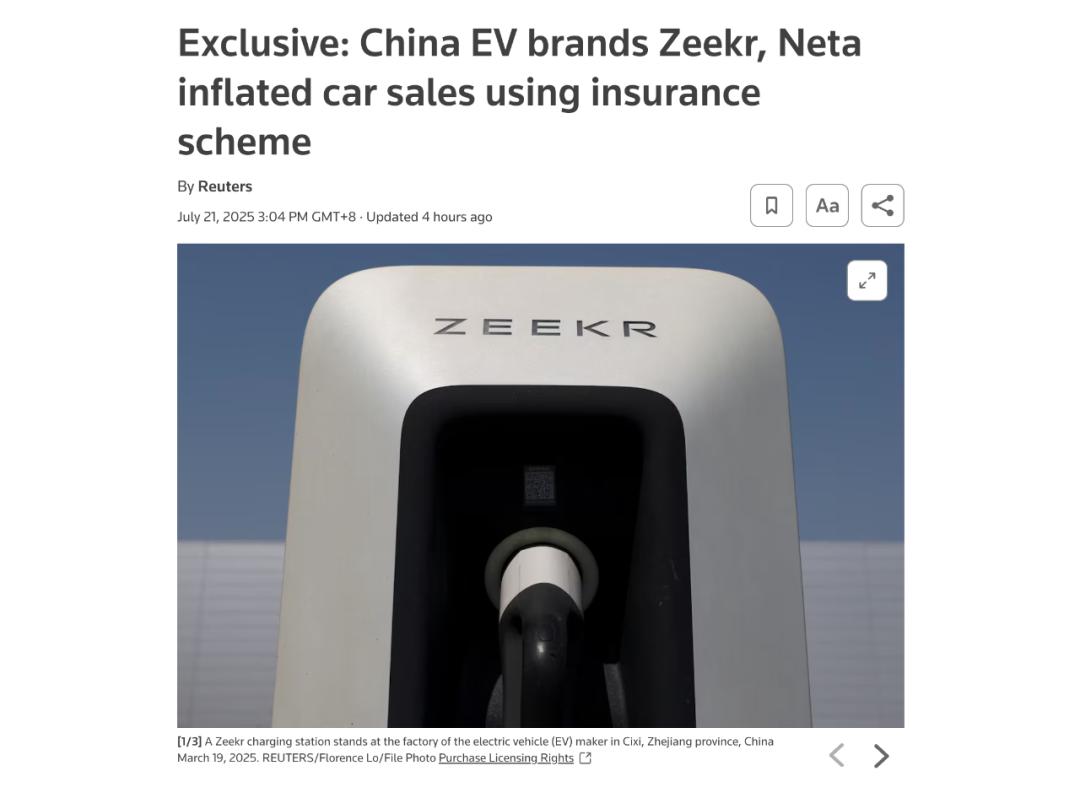The height and width of the screenshot is (798, 1080).
Task: Open the Zeekr charging station photo
Action: point(540,485)
